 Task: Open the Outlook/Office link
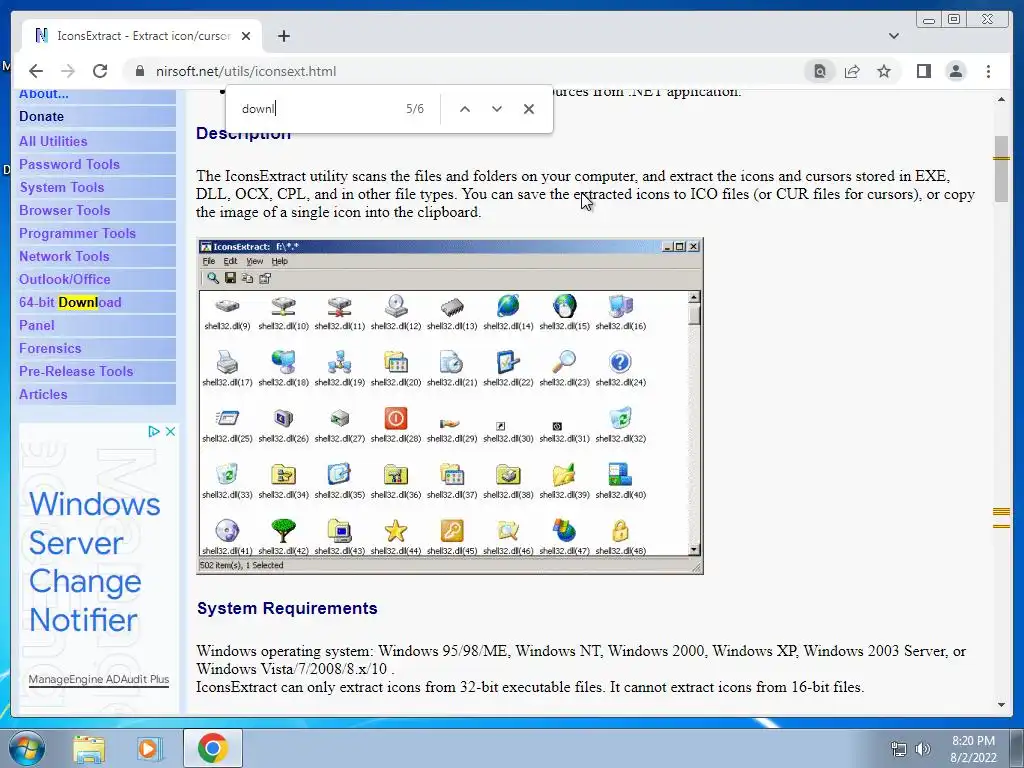click(x=65, y=279)
